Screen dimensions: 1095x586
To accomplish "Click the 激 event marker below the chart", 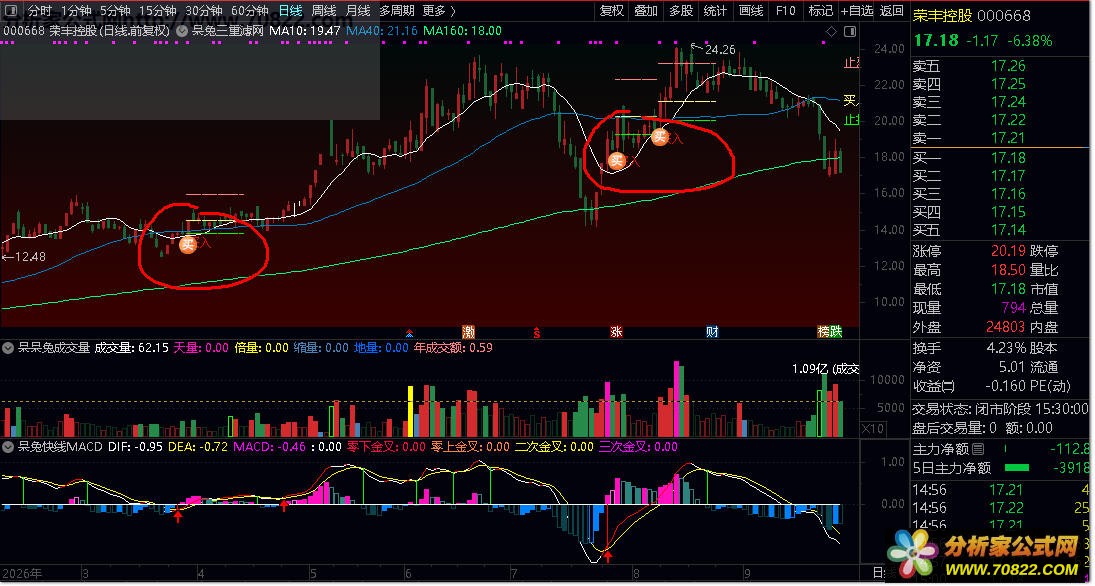I will pyautogui.click(x=468, y=332).
